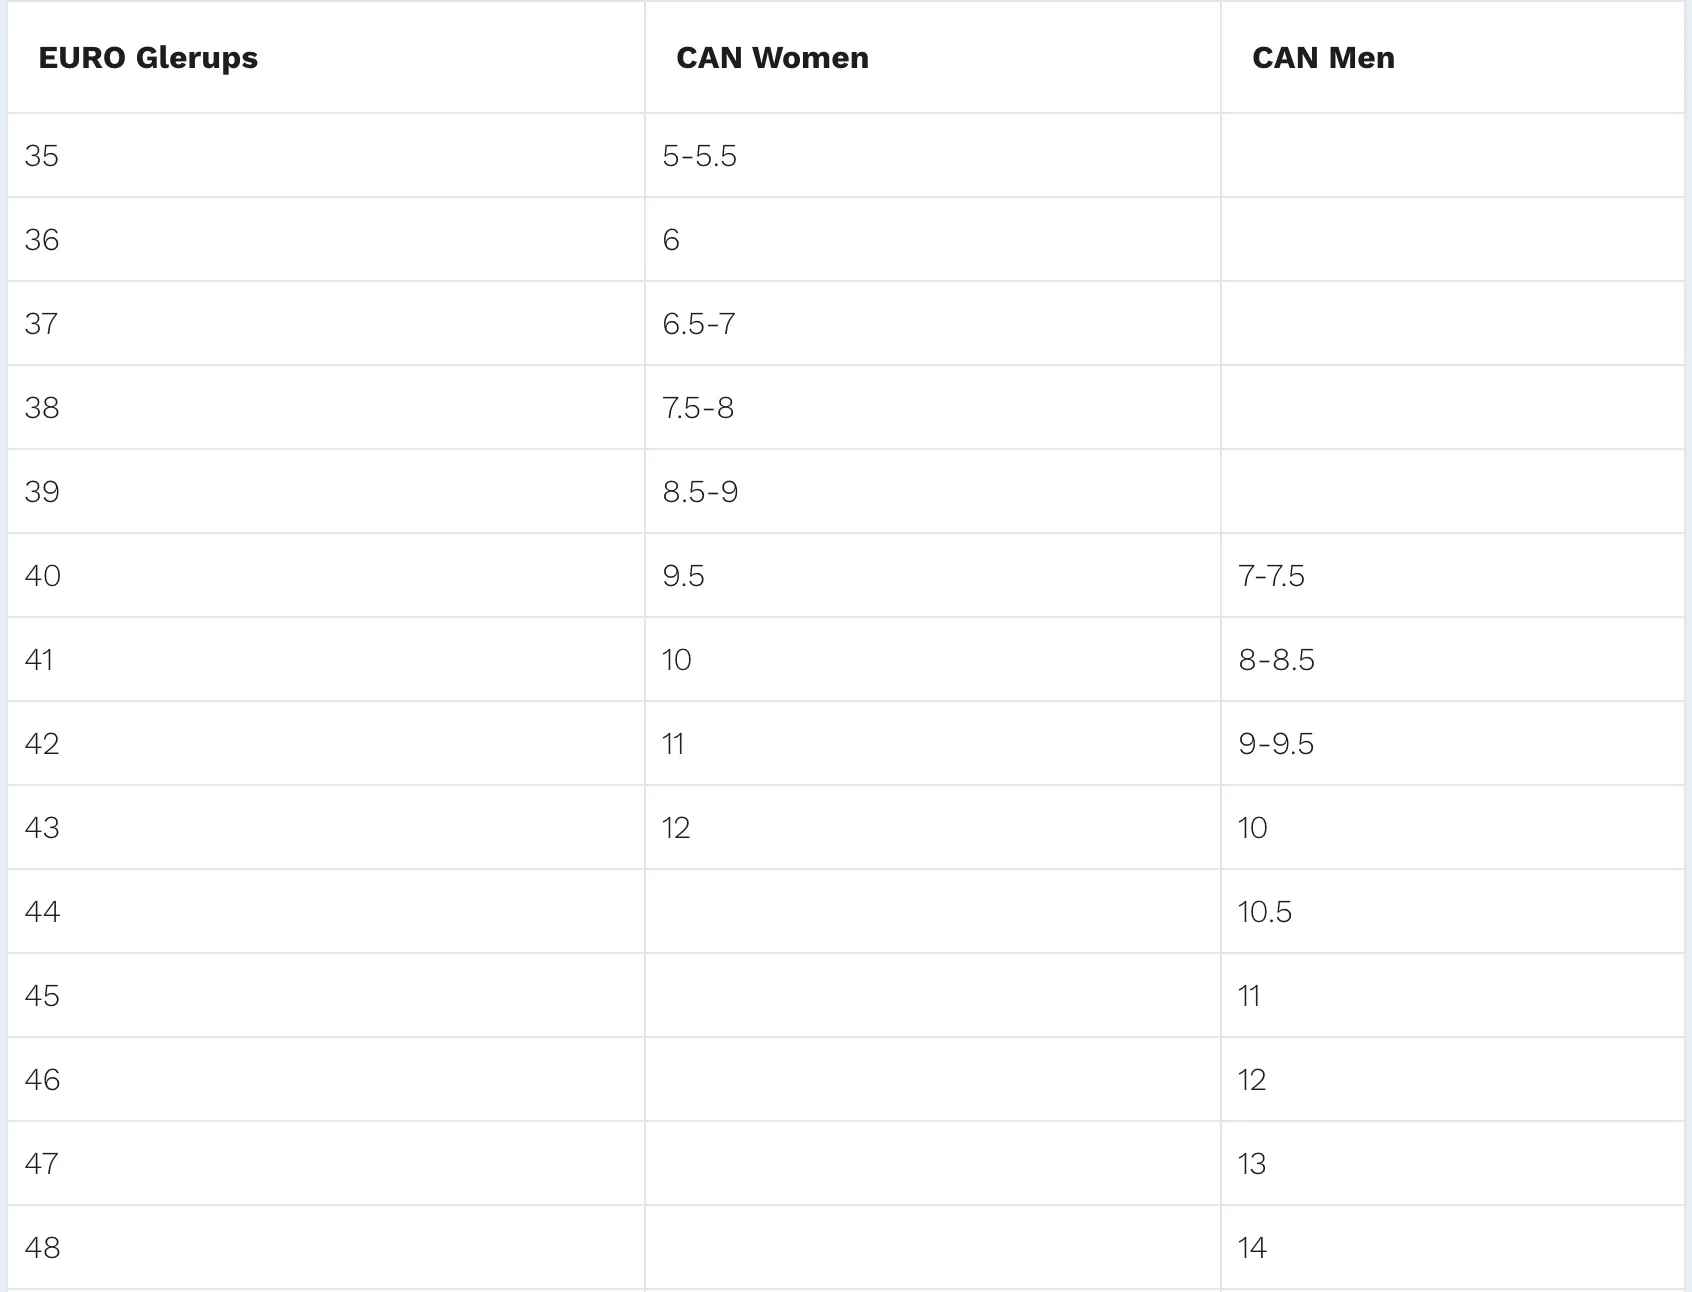This screenshot has height=1292, width=1692.
Task: Select EURO size 42 cell
Action: pyautogui.click(x=326, y=744)
